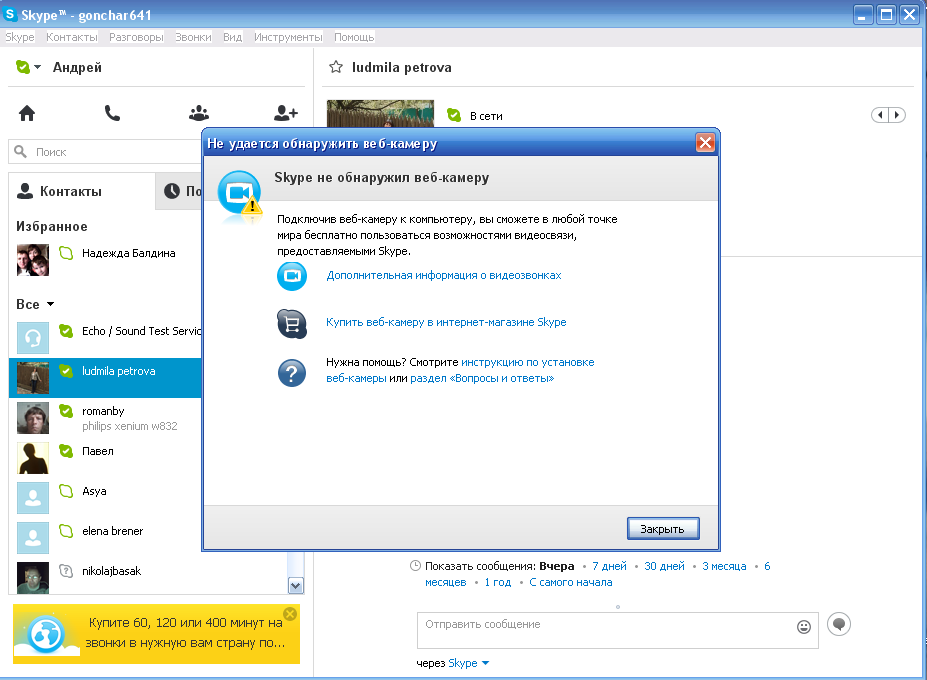
Task: Close the yellow minutes ad banner
Action: pyautogui.click(x=290, y=613)
